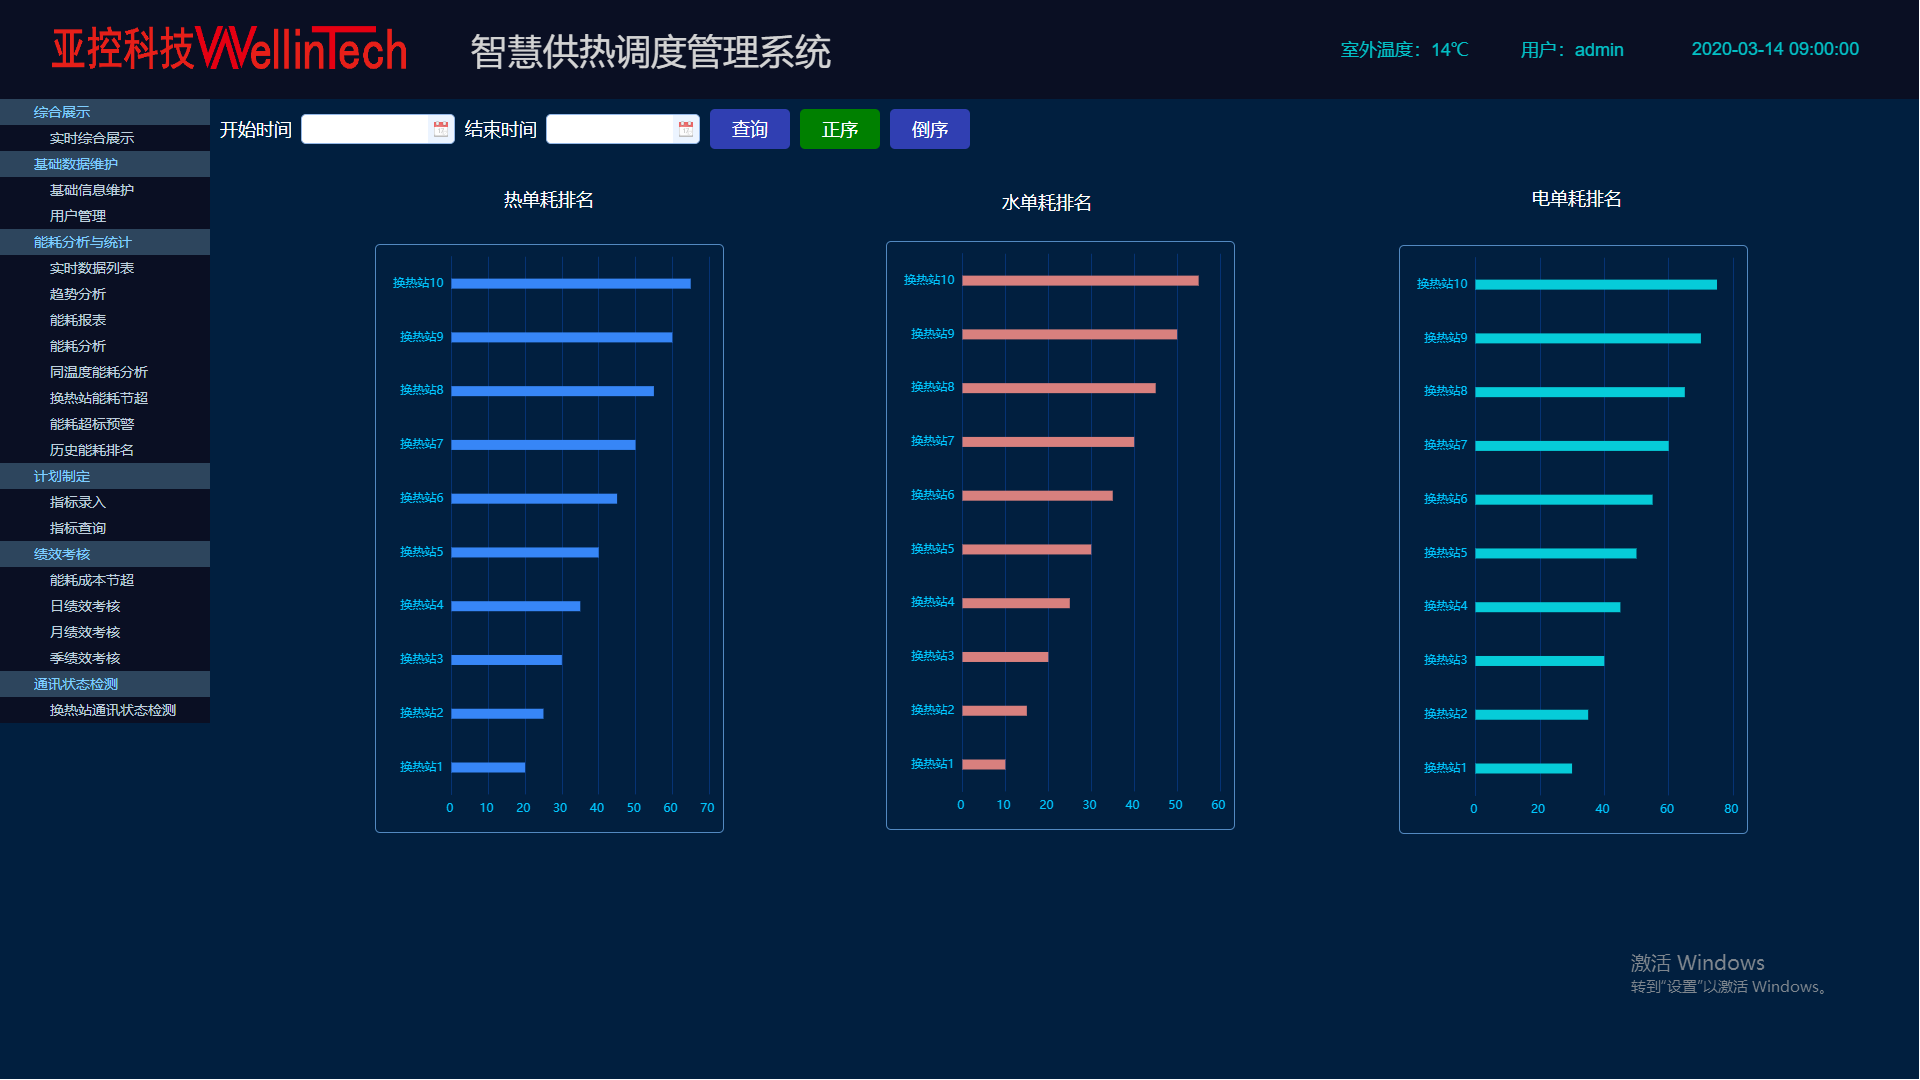Click the 换热站5 bar in 水单耗排名 chart
Screen dimensions: 1920x1080
(1027, 549)
